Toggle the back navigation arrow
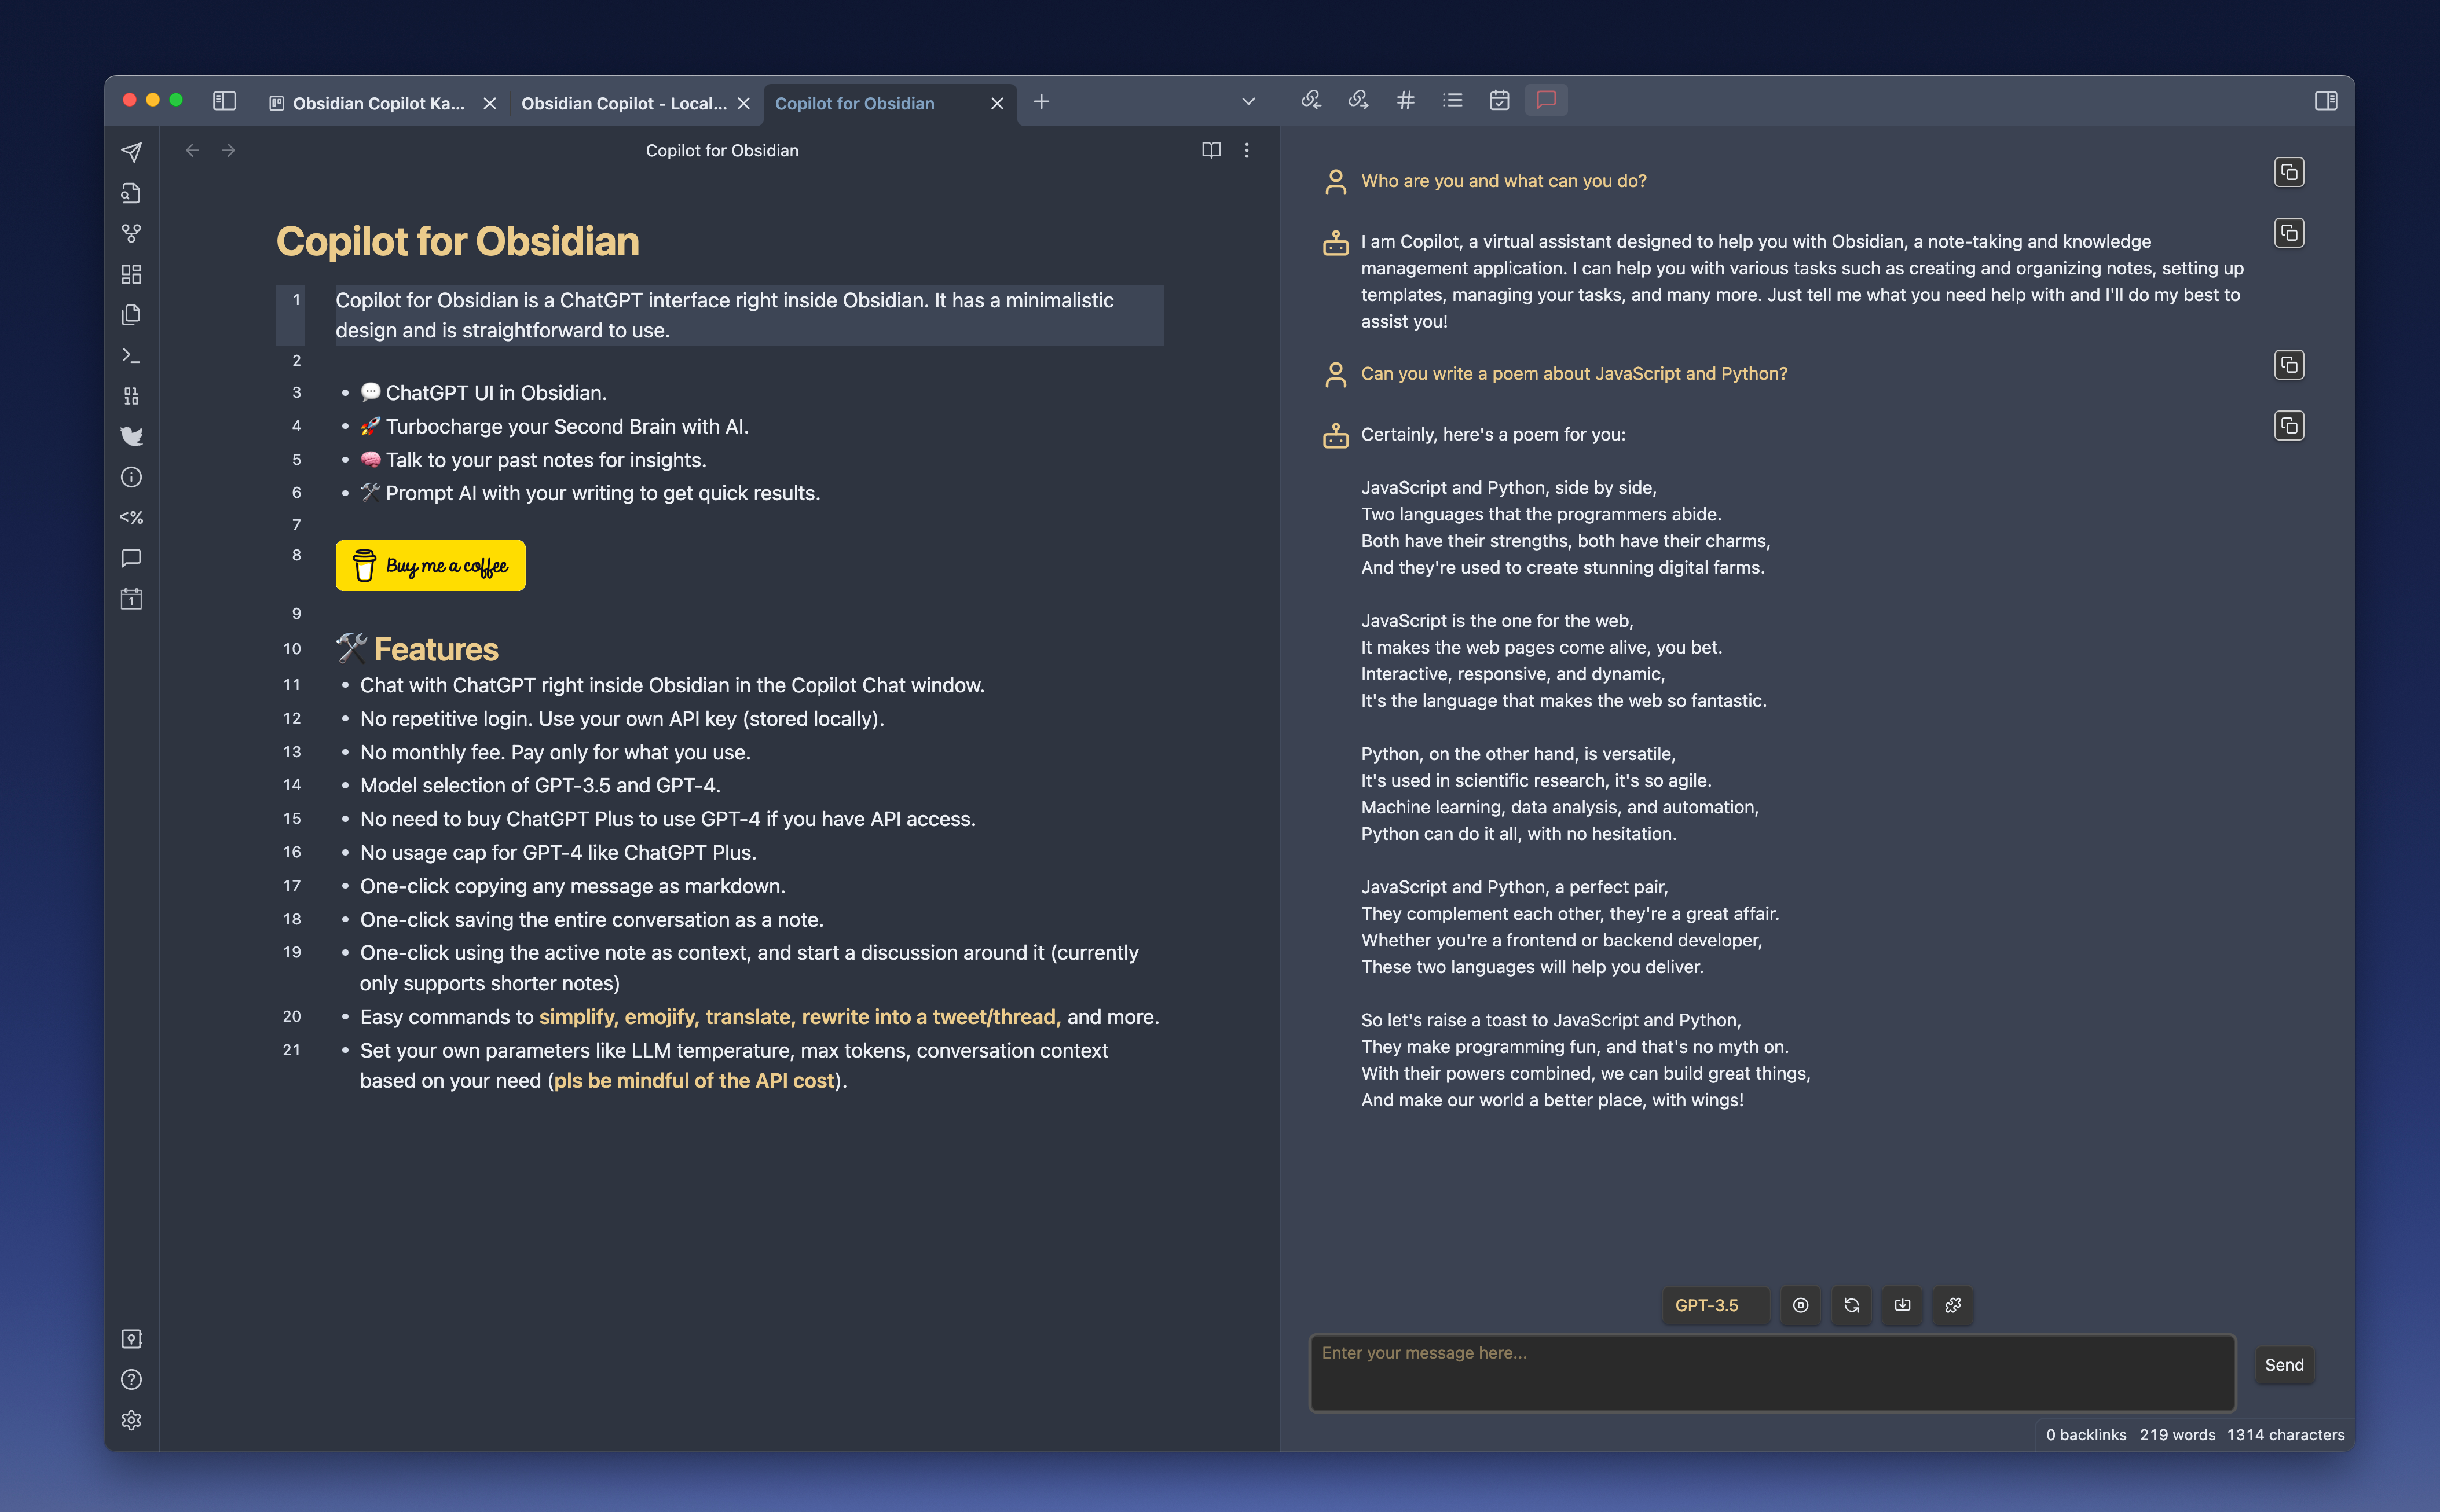Viewport: 2440px width, 1512px height. coord(192,150)
